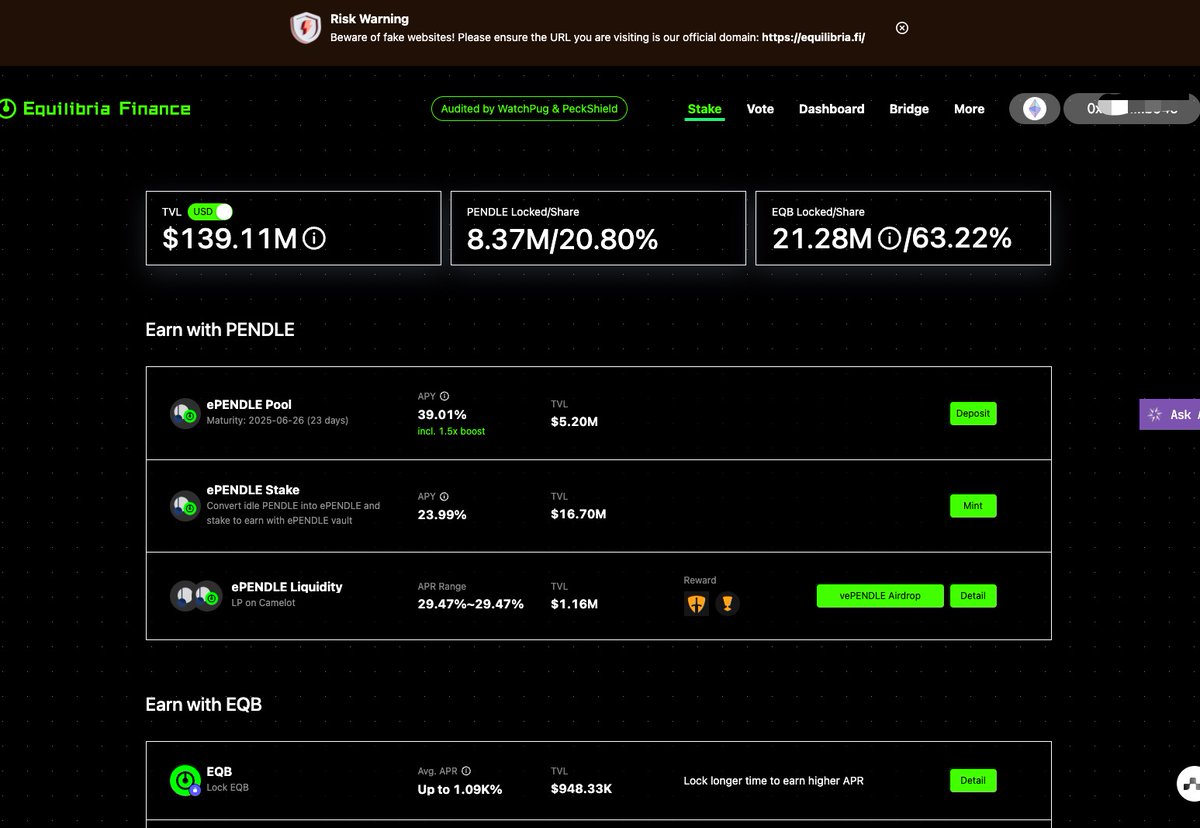Click the ePENDLE Liquidity pair icon
This screenshot has height=828, width=1200.
tap(196, 596)
